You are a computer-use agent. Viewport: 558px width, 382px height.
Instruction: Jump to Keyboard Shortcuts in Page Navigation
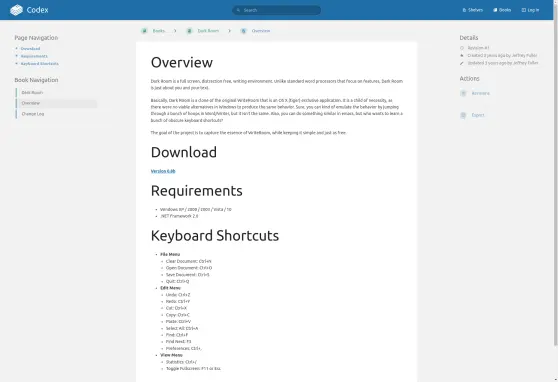coord(40,63)
